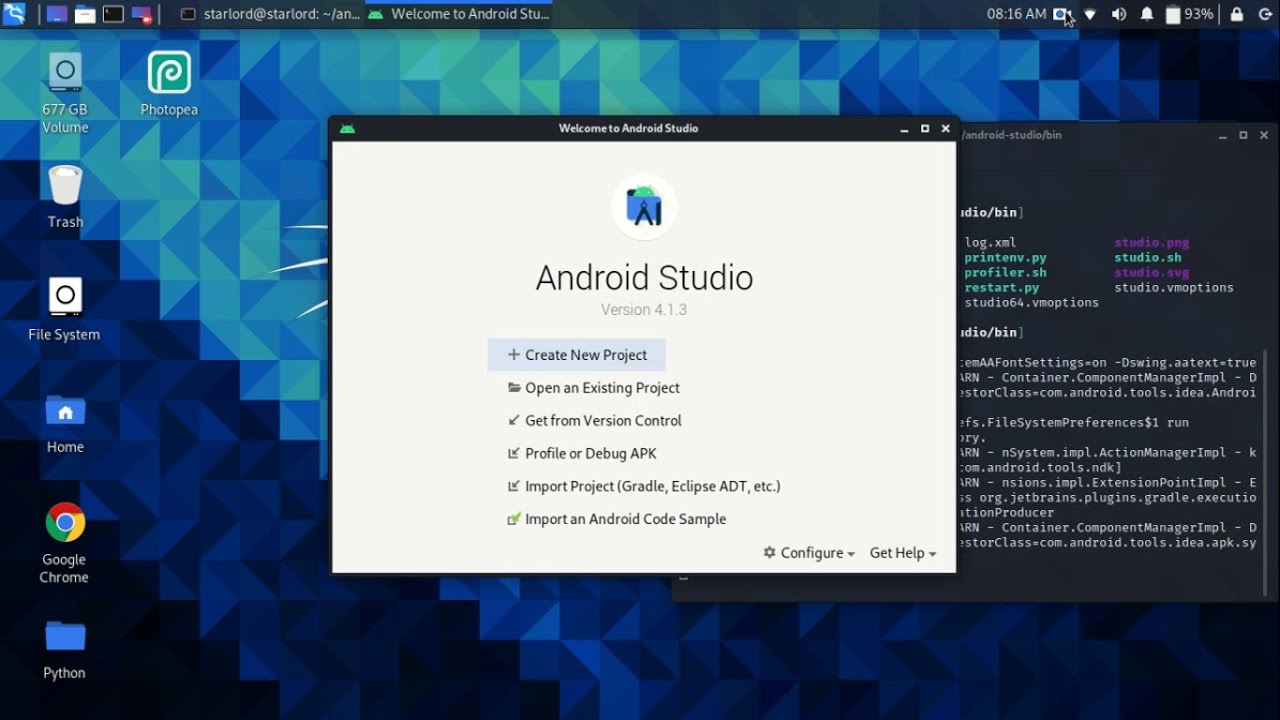Select Profile or Debug APK
1280x720 pixels.
[582, 454]
